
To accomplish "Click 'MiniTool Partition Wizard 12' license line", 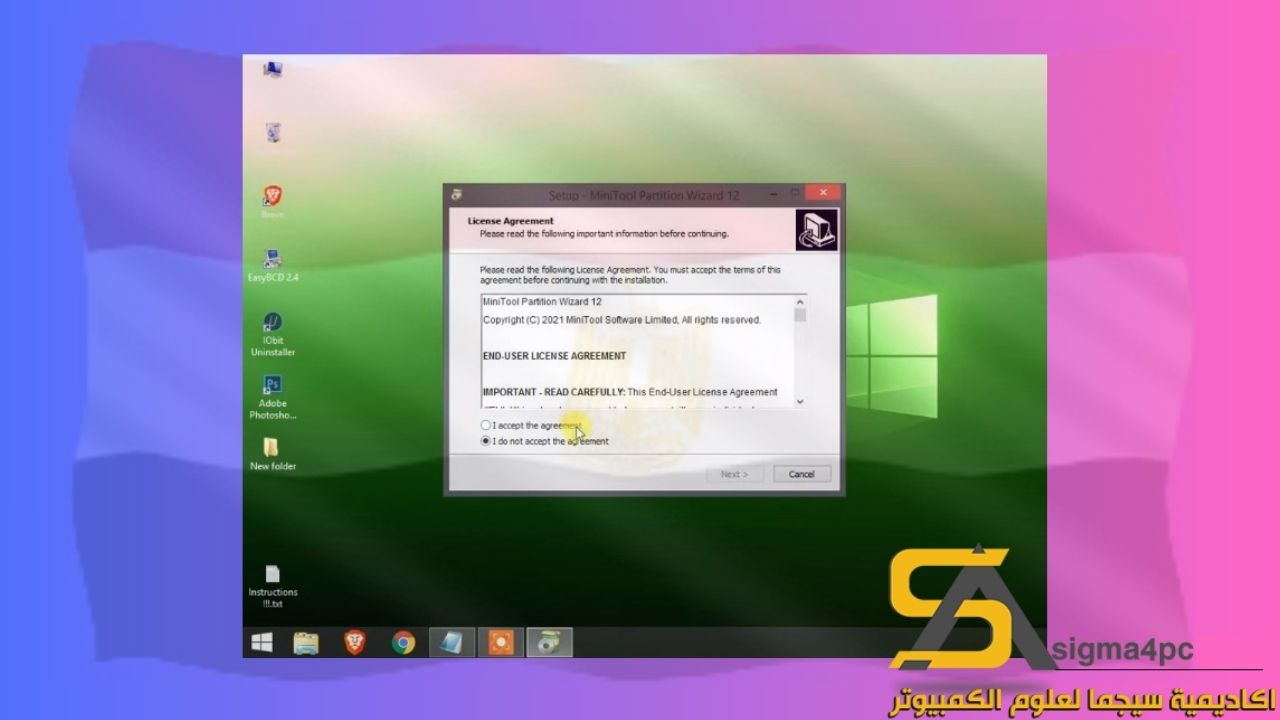I will coord(543,302).
